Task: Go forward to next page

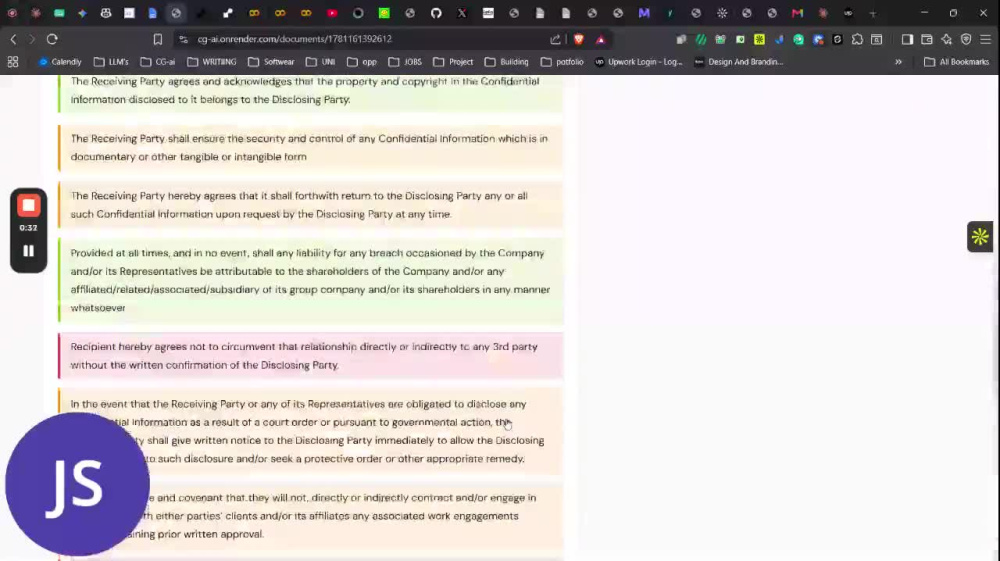Action: click(32, 39)
